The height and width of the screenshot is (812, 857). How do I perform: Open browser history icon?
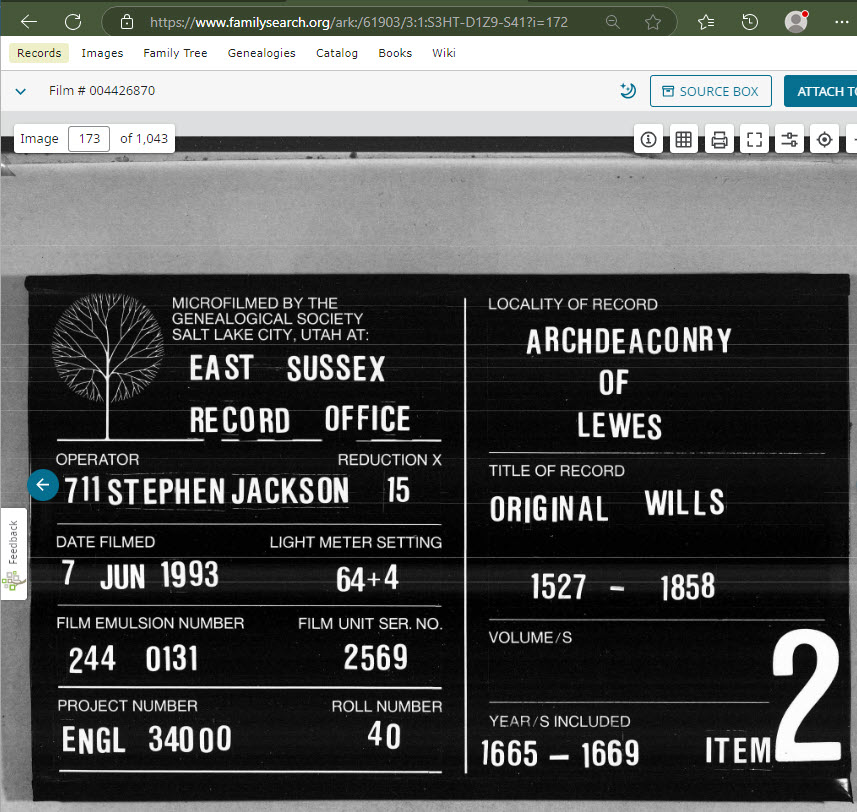point(749,22)
